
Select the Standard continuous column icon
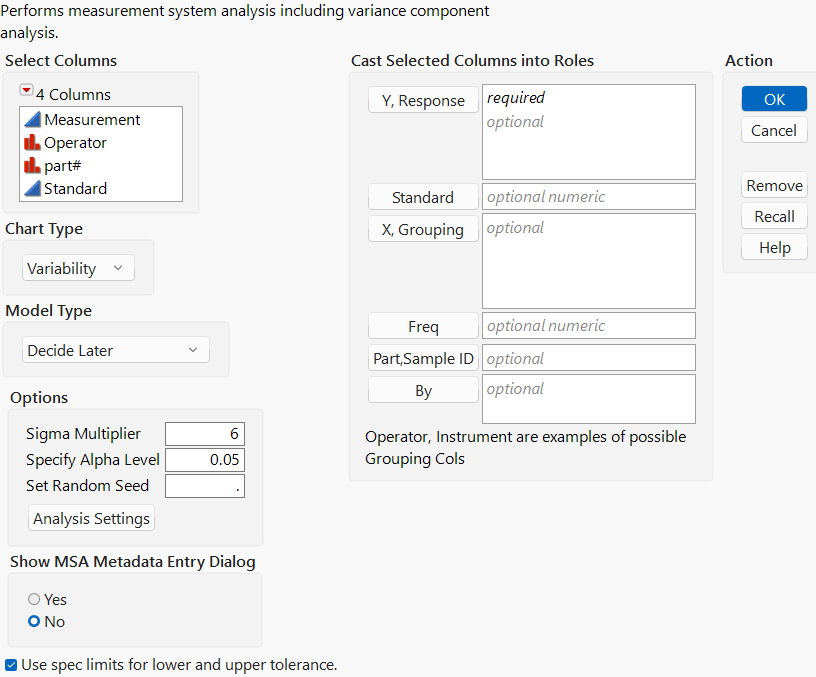(34, 189)
